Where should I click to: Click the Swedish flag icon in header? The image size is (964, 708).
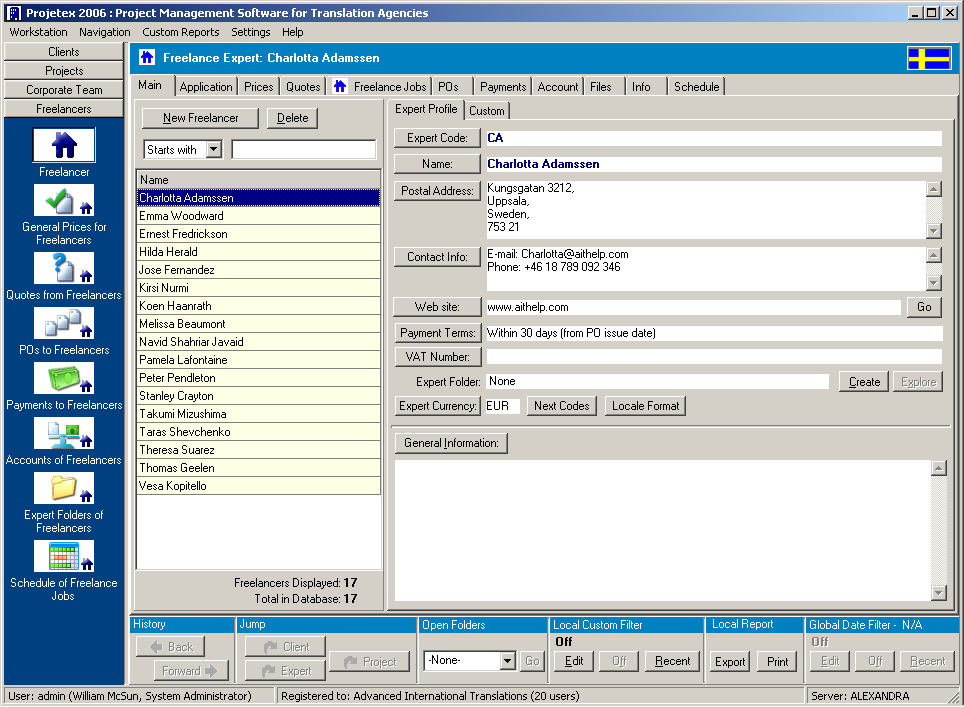[x=929, y=58]
